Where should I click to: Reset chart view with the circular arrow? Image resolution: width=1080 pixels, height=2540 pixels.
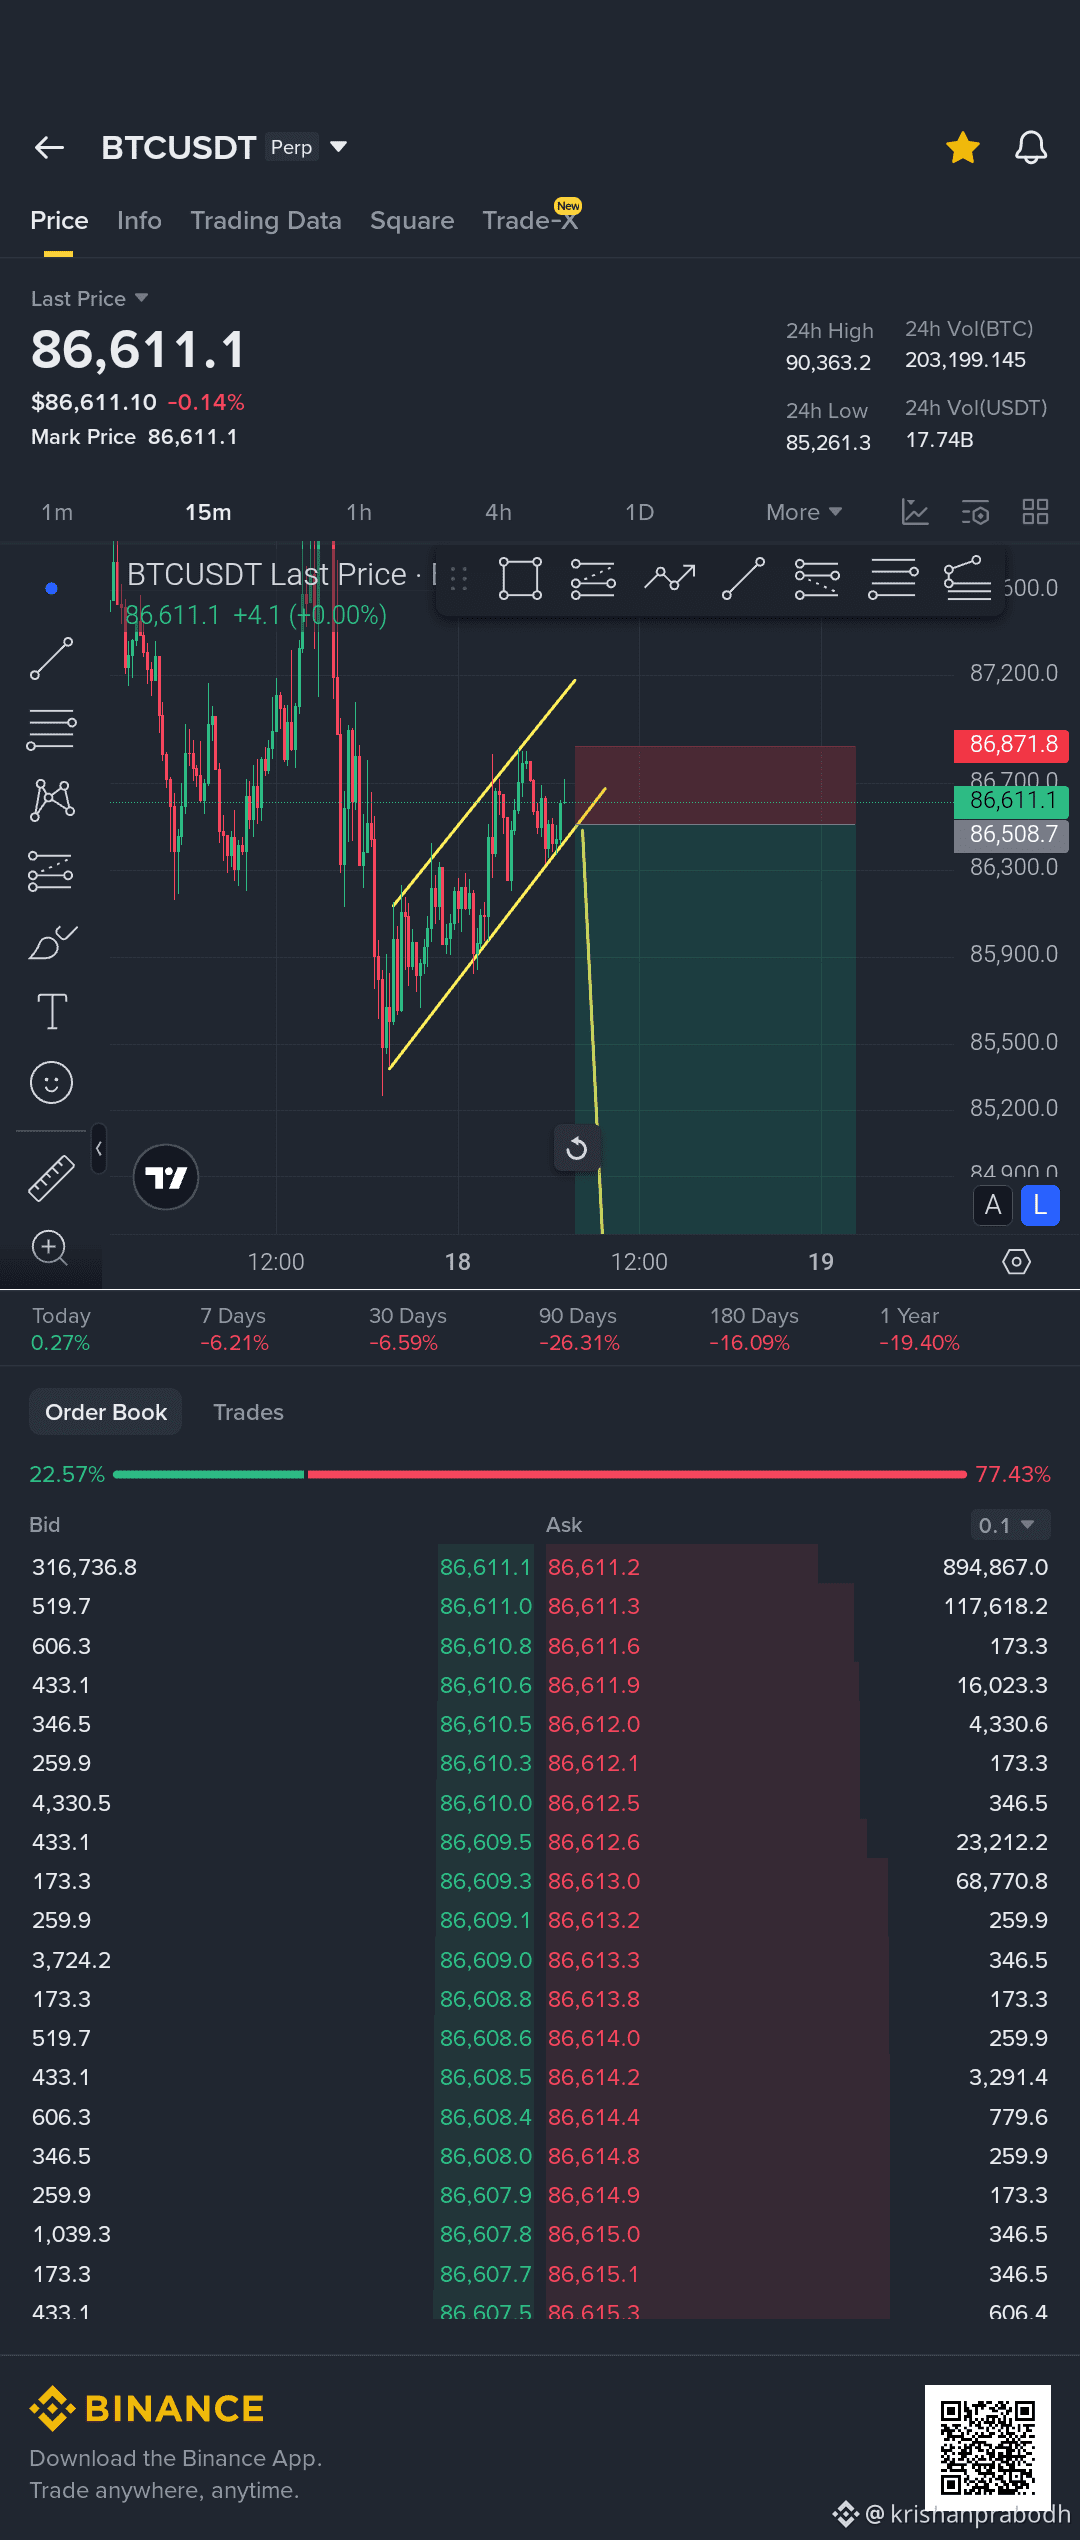pos(577,1148)
